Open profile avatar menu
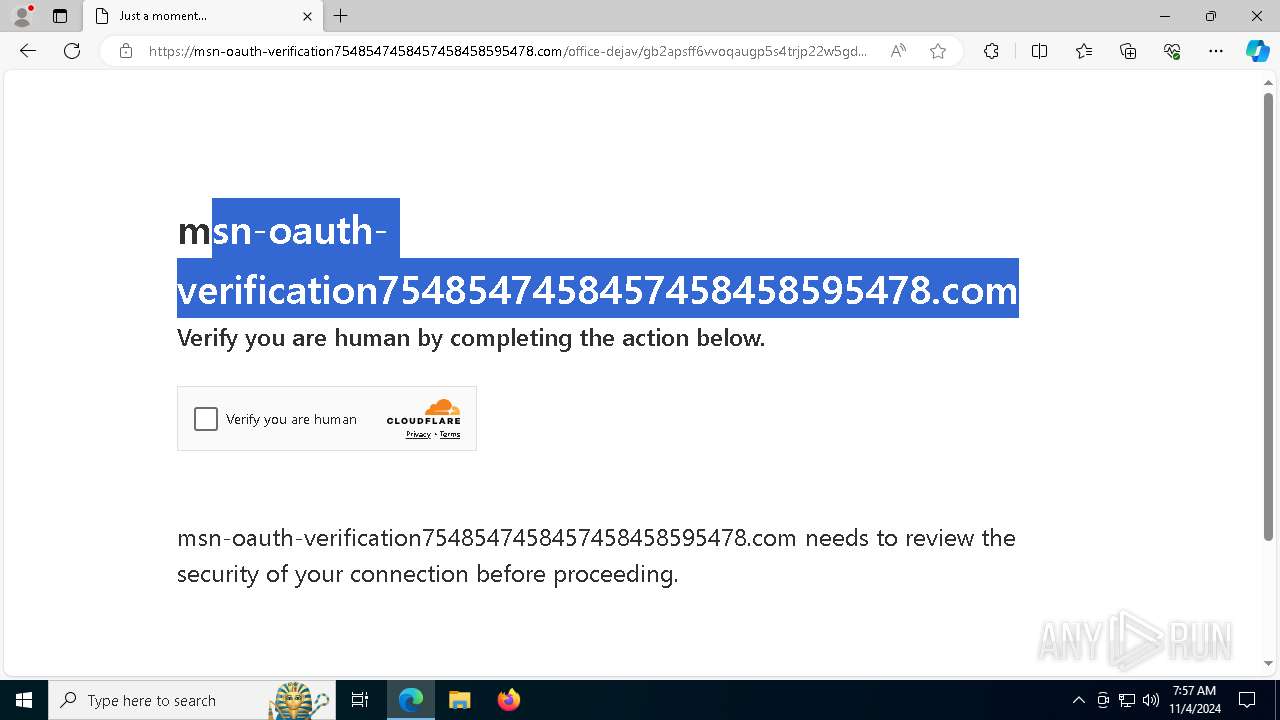 coord(22,16)
